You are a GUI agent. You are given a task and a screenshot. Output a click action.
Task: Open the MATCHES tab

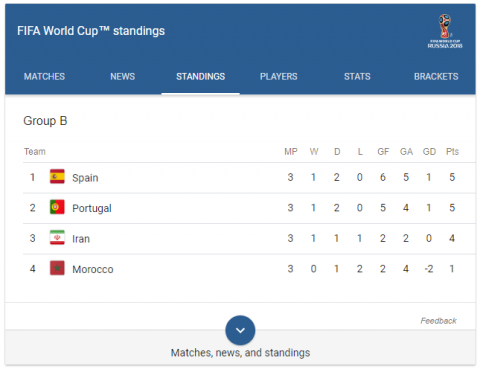(x=44, y=77)
